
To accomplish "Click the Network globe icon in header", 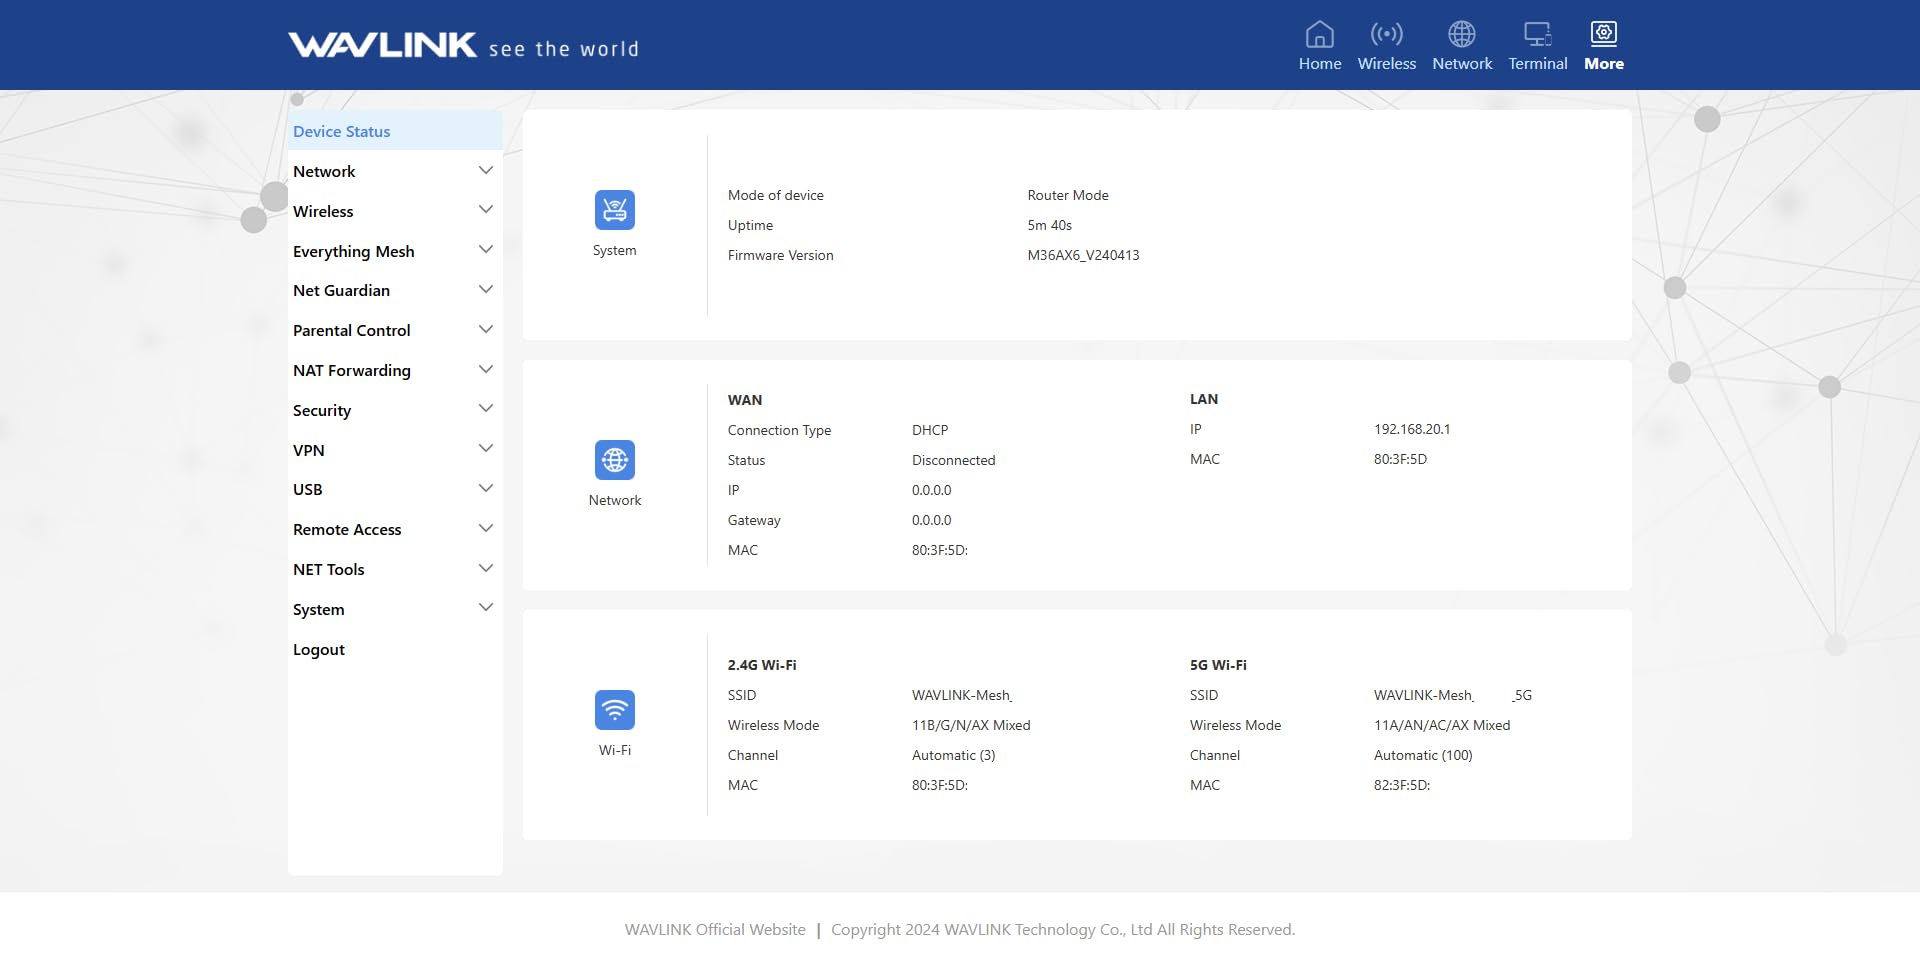I will pos(1461,35).
